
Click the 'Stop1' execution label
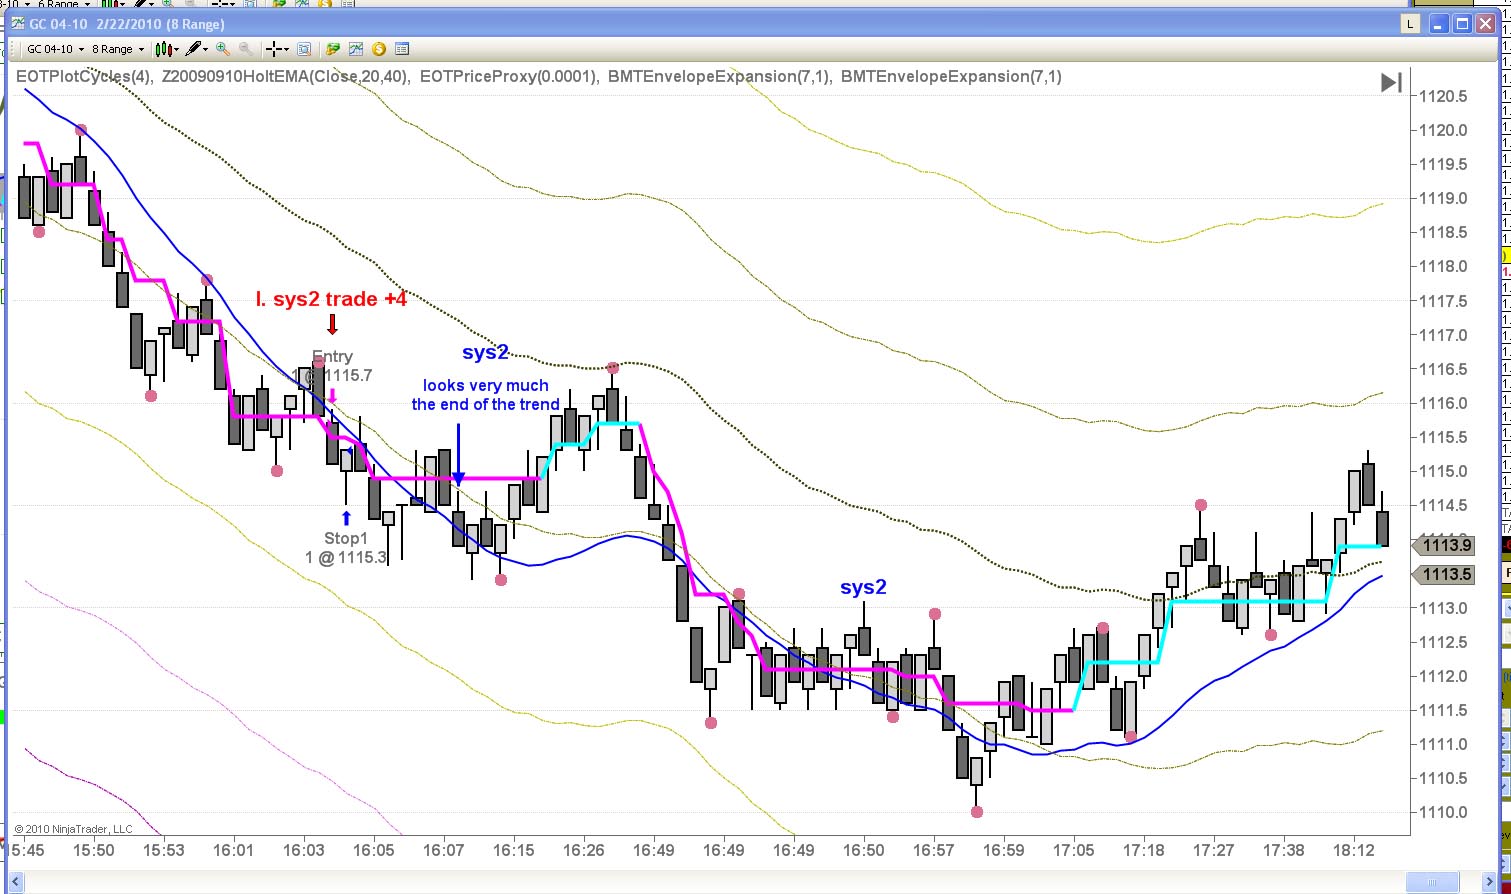pos(346,539)
